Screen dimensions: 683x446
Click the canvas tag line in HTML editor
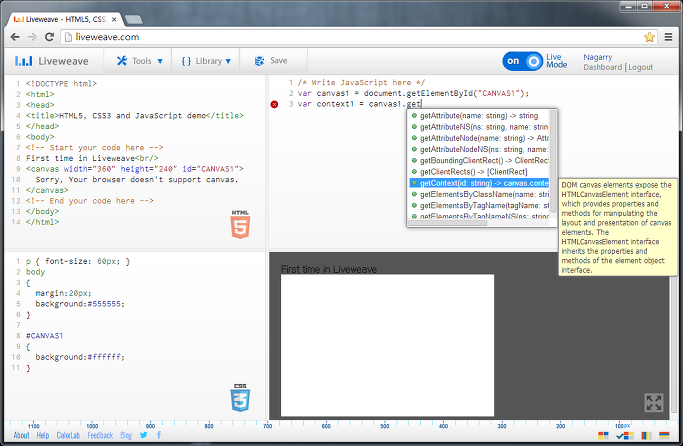(135, 169)
